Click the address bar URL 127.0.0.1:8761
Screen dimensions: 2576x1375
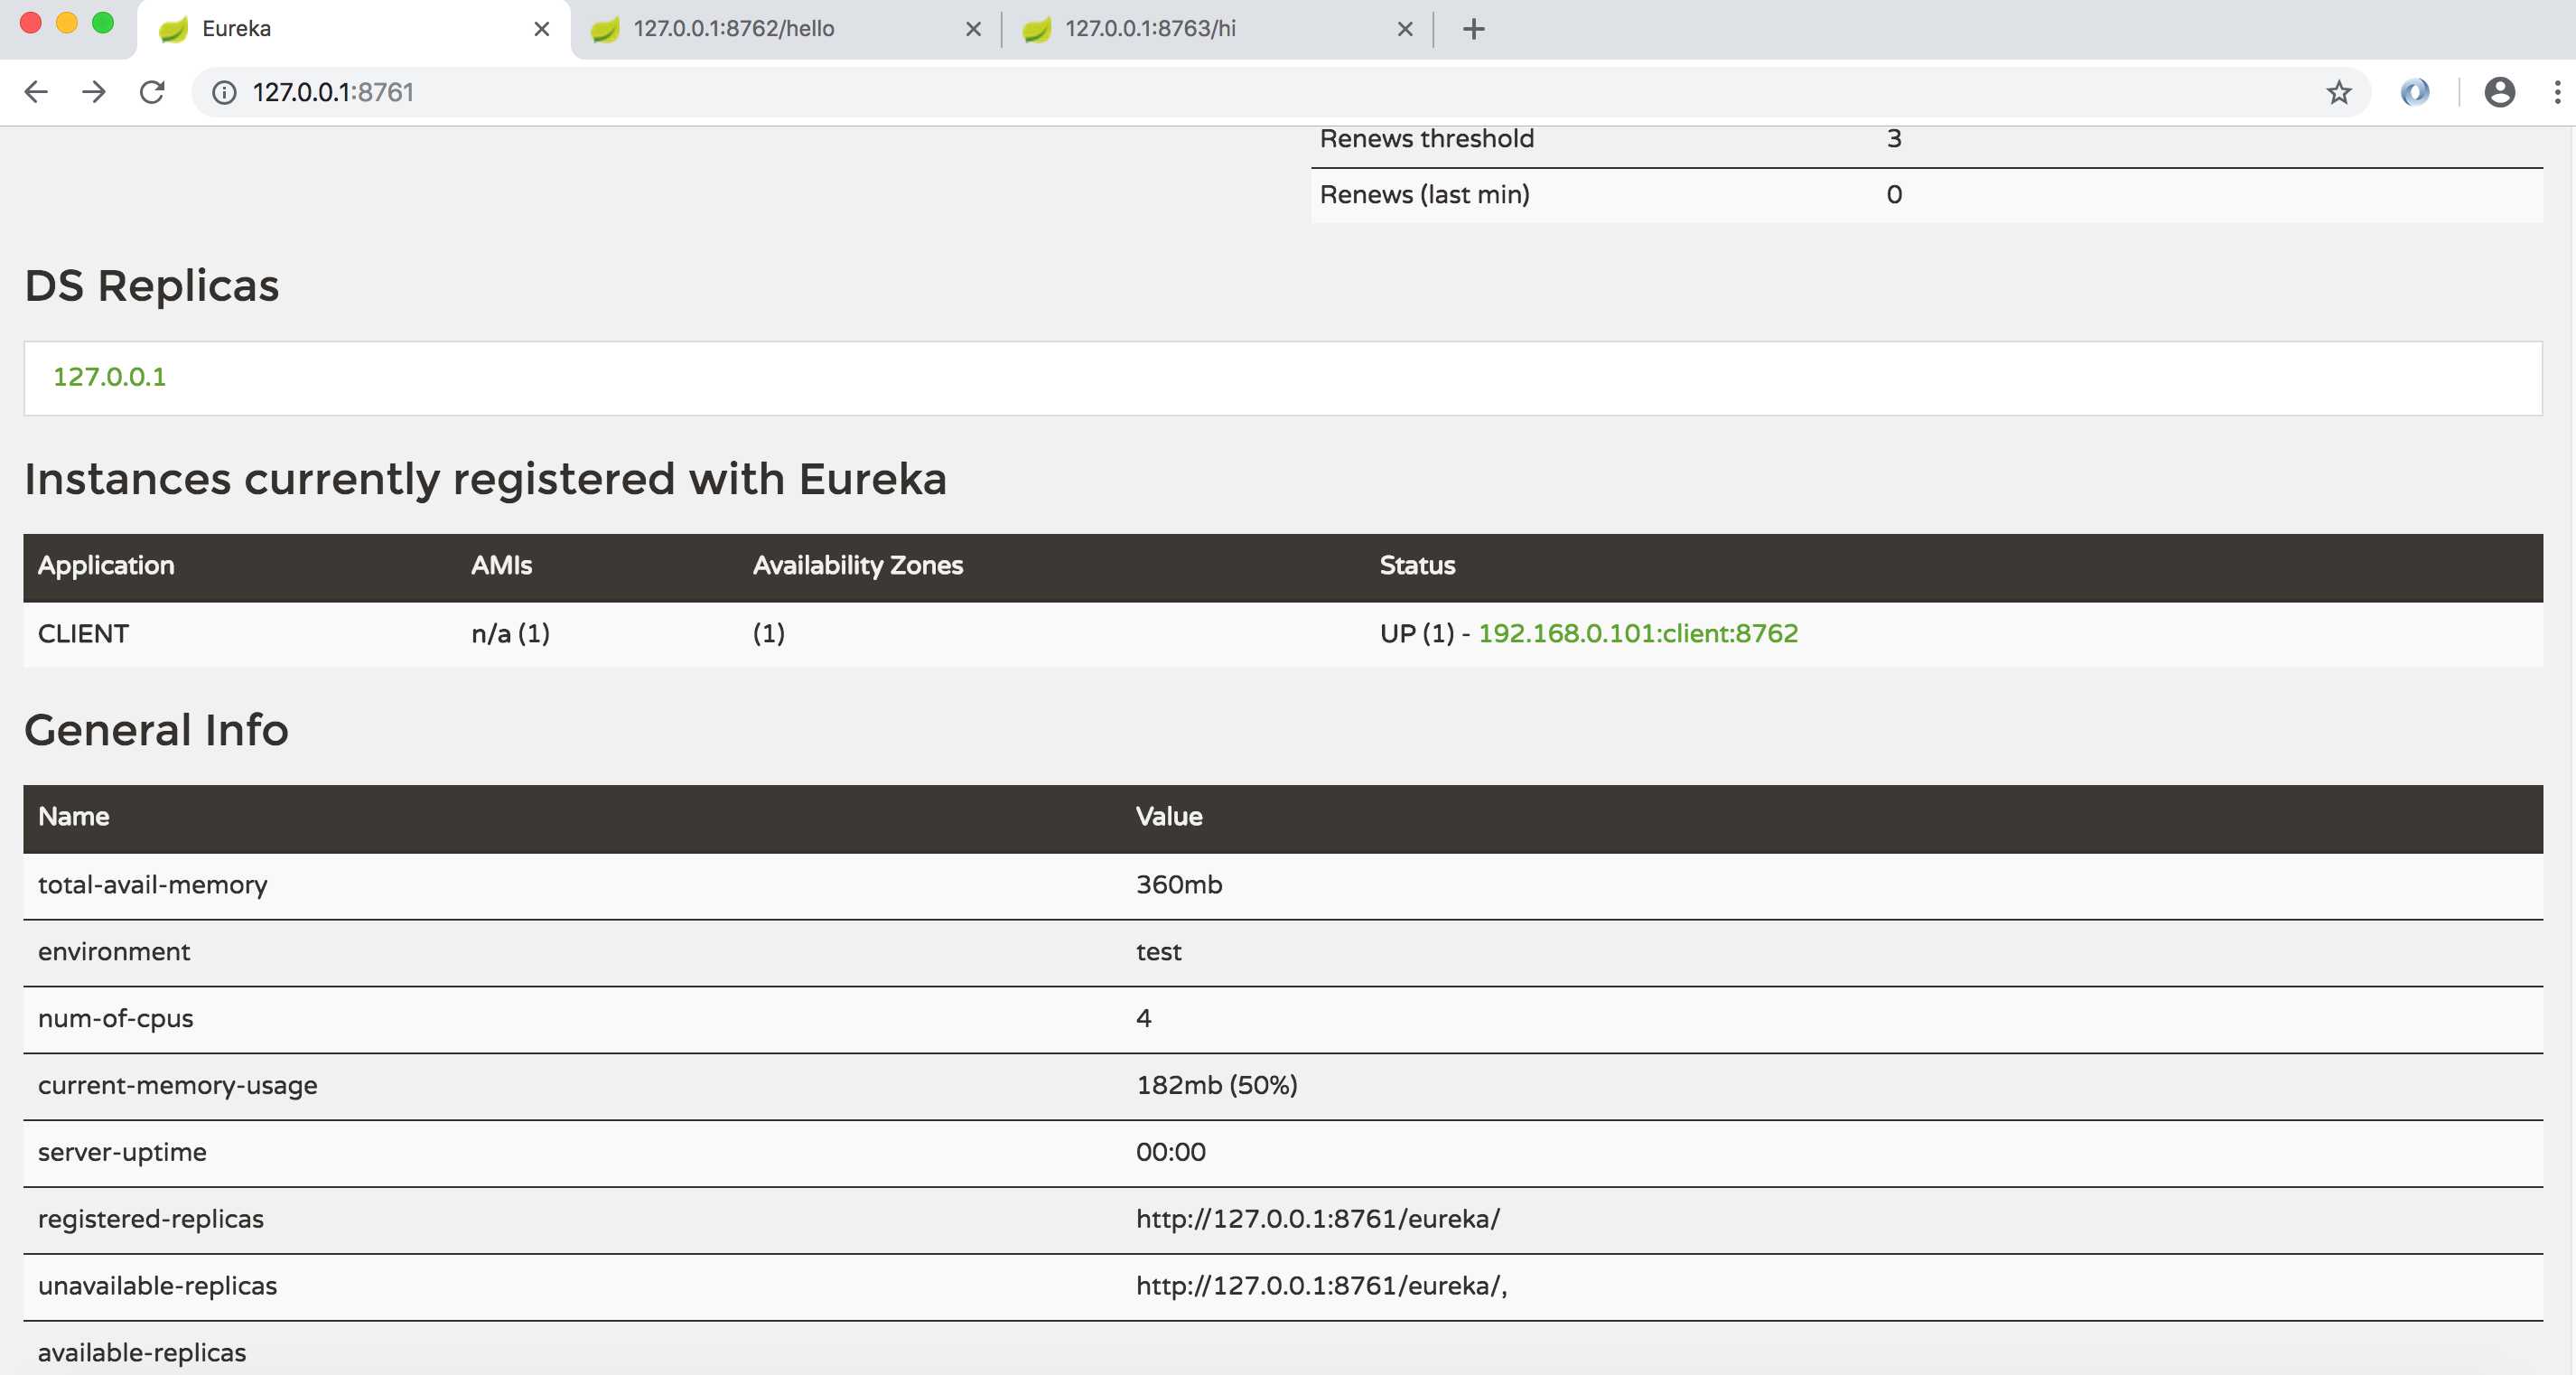333,92
